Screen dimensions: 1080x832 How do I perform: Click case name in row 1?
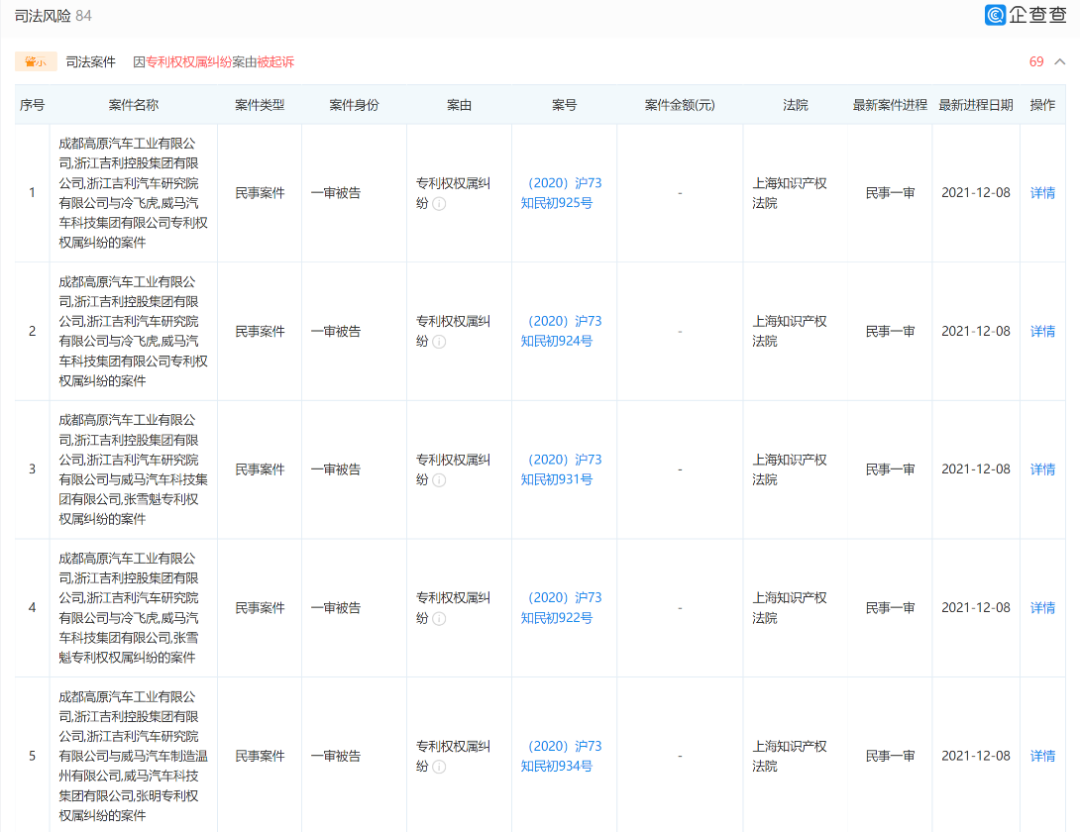tap(133, 193)
